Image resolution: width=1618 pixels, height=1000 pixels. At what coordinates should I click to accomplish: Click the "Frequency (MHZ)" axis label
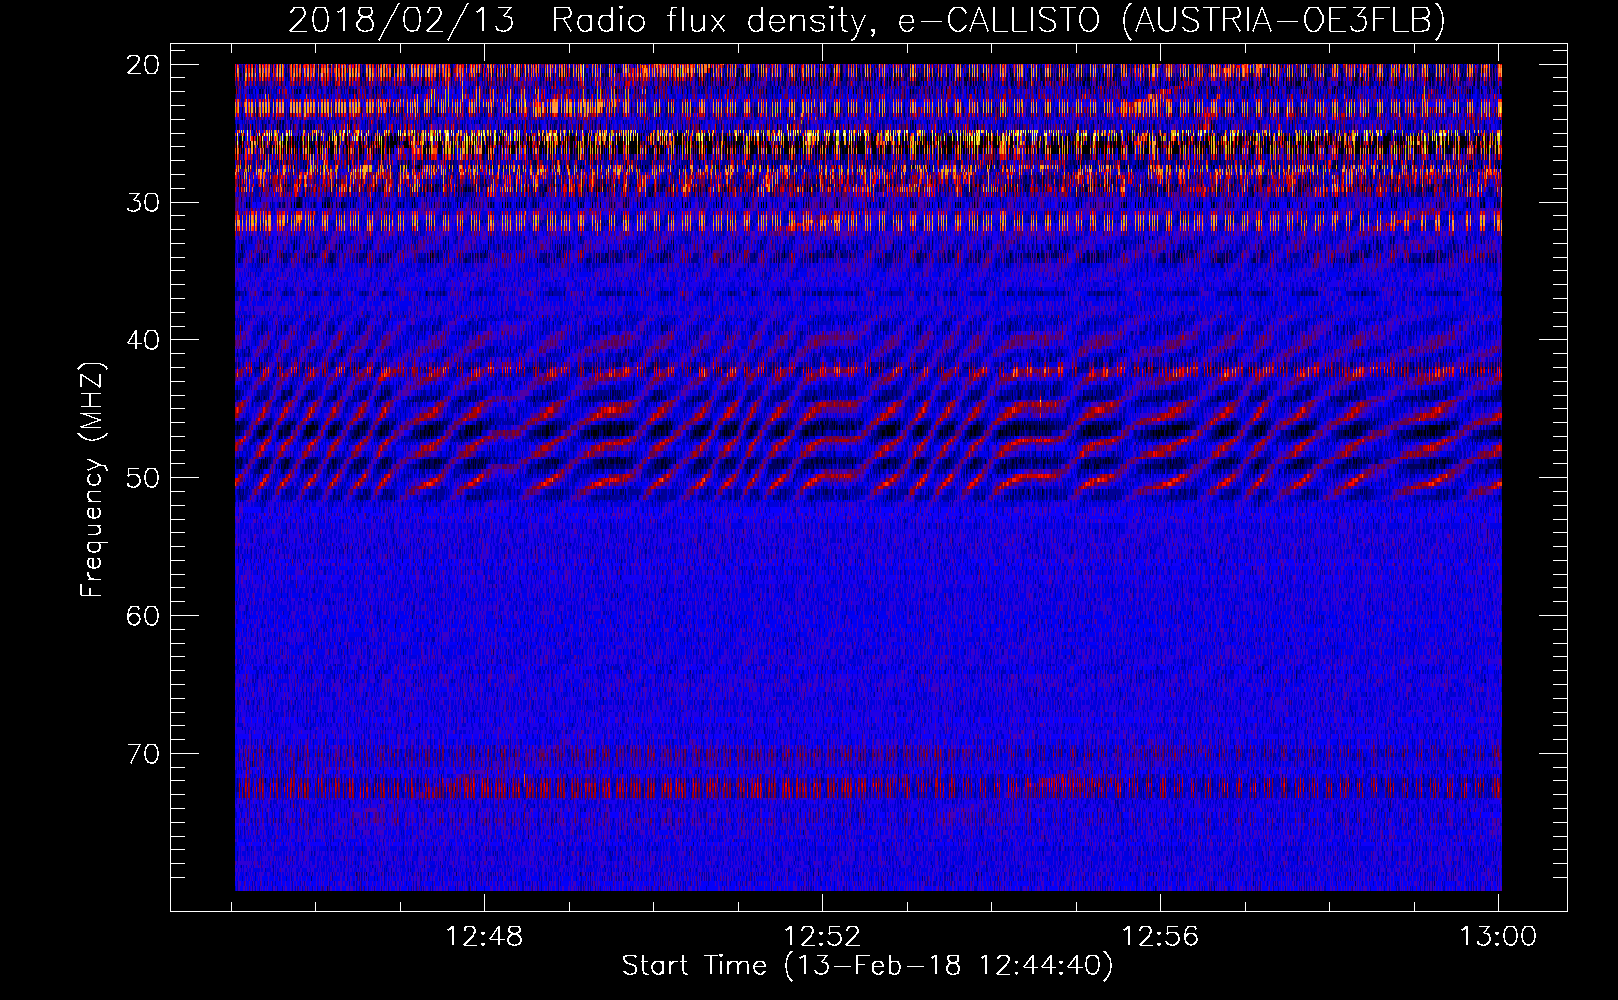click(92, 480)
